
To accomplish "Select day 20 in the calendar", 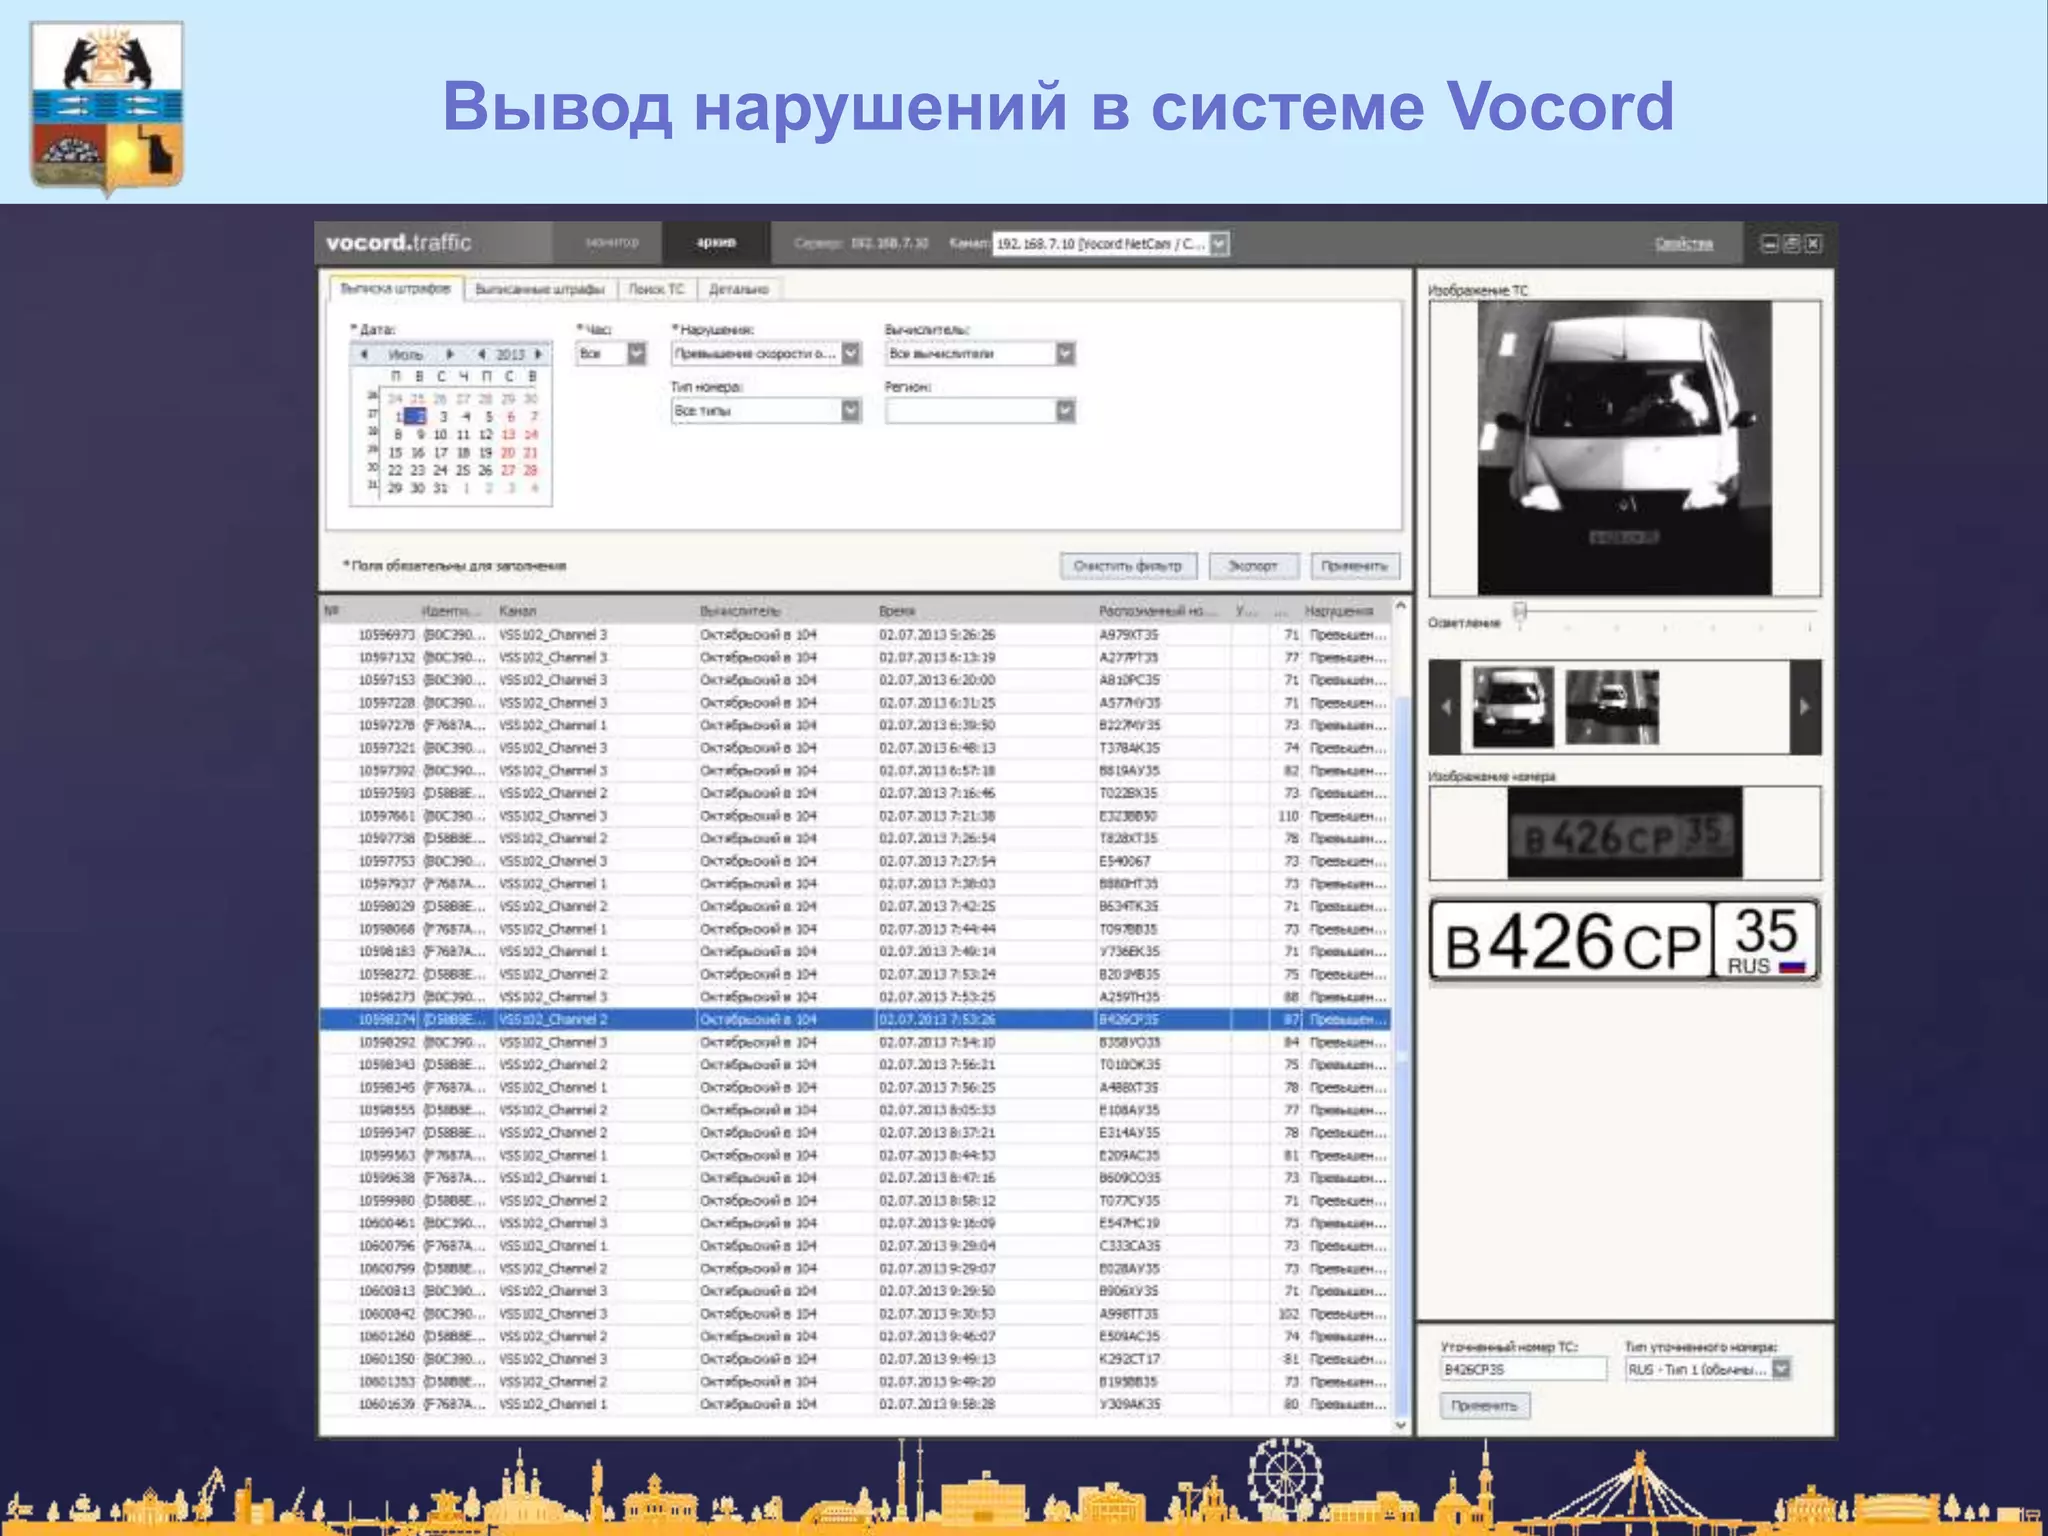I will (508, 453).
